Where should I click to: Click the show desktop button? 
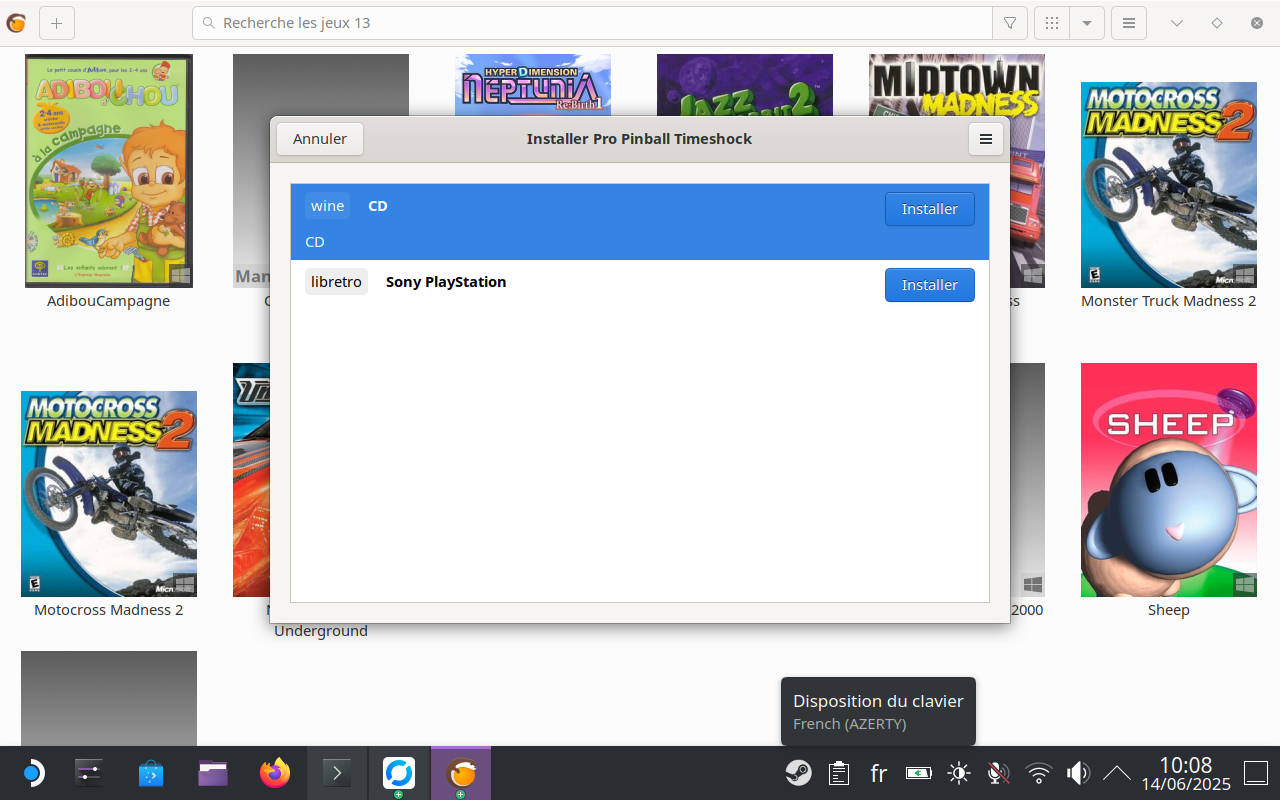tap(1256, 773)
